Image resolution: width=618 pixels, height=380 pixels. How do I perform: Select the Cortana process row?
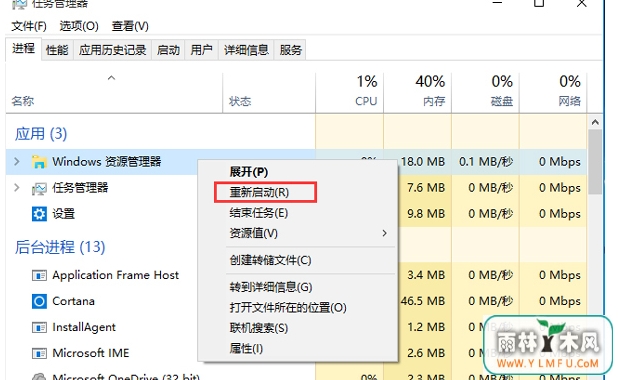(x=296, y=302)
